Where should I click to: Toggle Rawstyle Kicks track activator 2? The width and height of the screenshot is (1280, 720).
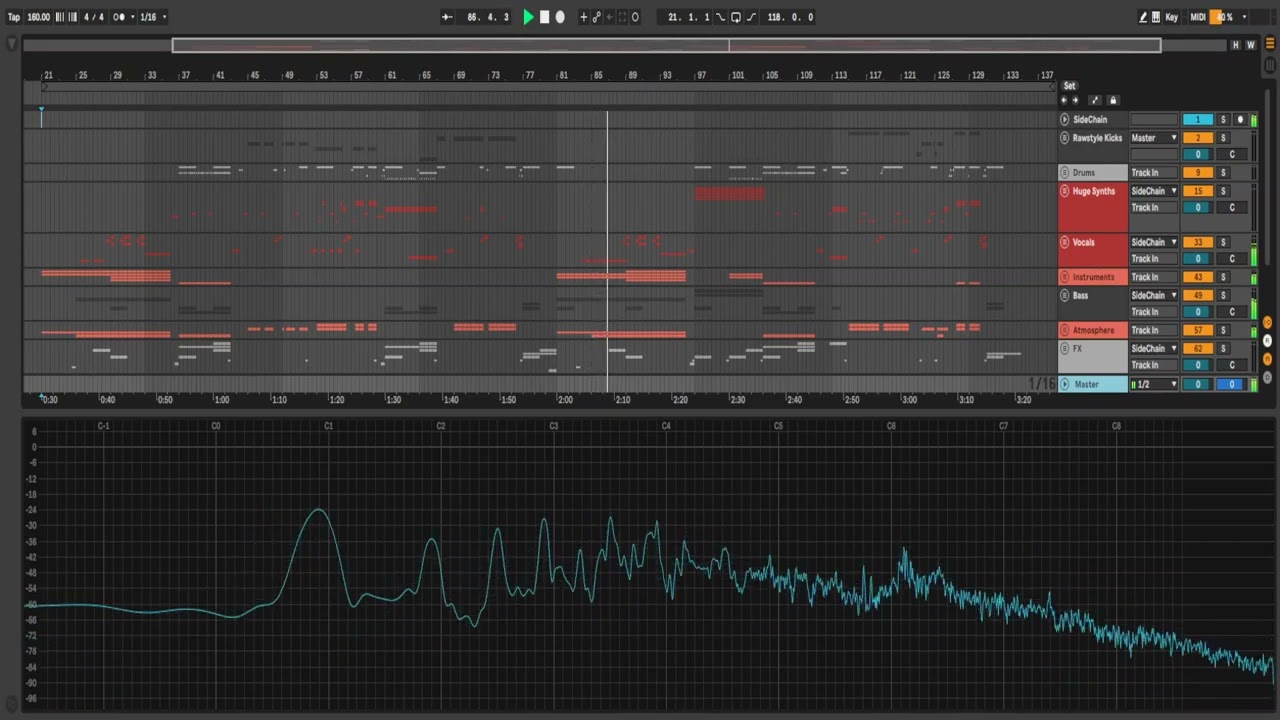[1198, 138]
